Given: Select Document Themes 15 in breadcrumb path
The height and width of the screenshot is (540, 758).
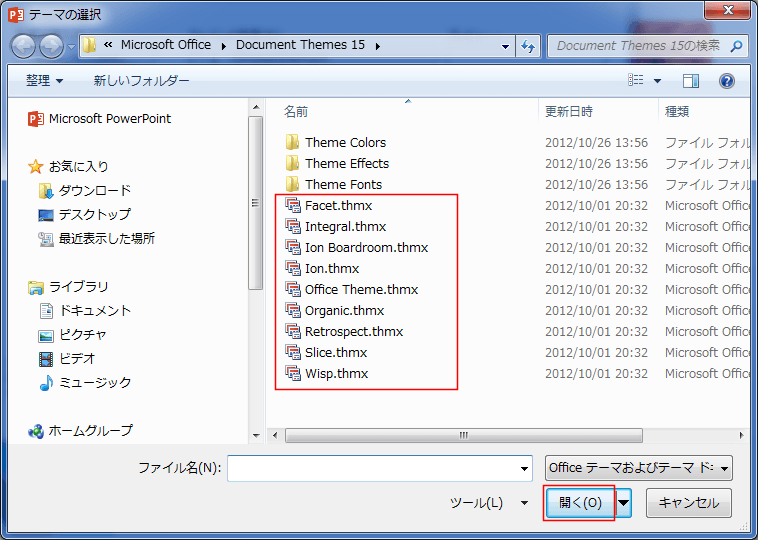Looking at the screenshot, I should click(300, 45).
